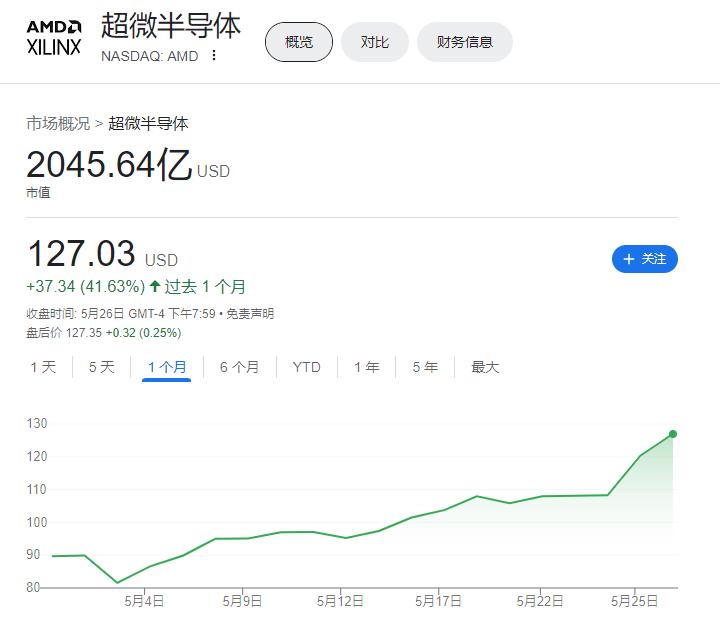
Task: Show the YTD chart range
Action: (307, 367)
